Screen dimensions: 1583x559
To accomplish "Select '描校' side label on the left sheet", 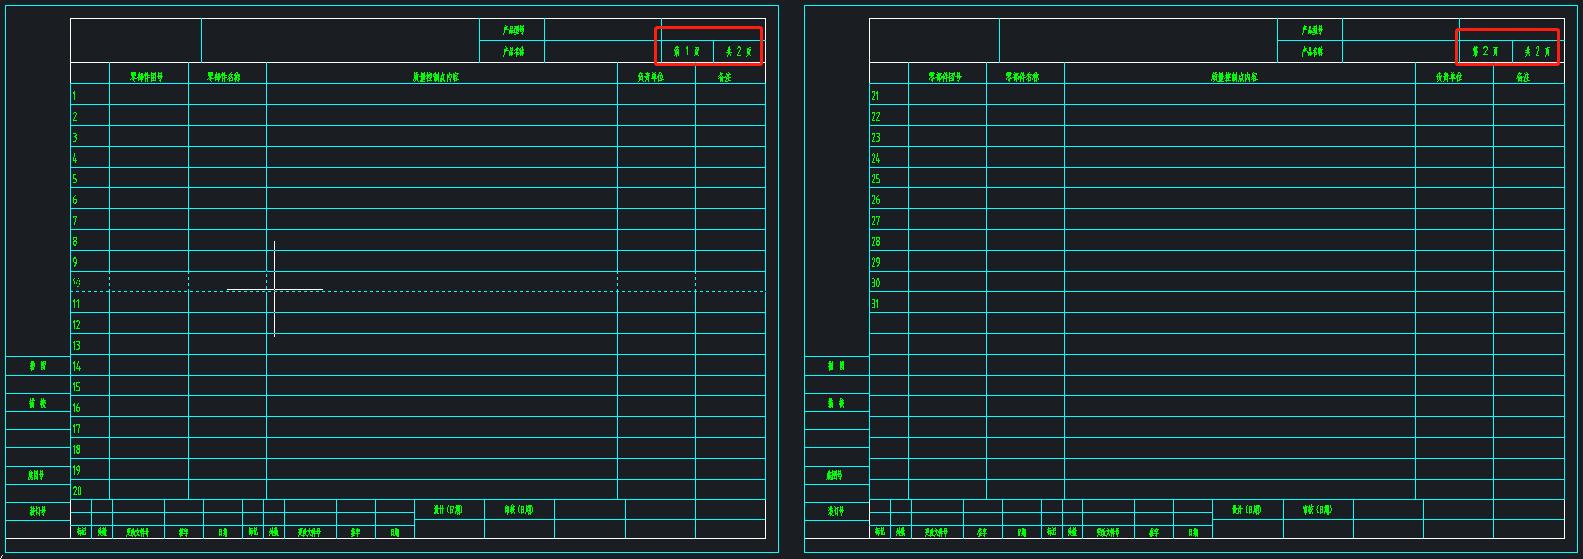I will click(37, 404).
